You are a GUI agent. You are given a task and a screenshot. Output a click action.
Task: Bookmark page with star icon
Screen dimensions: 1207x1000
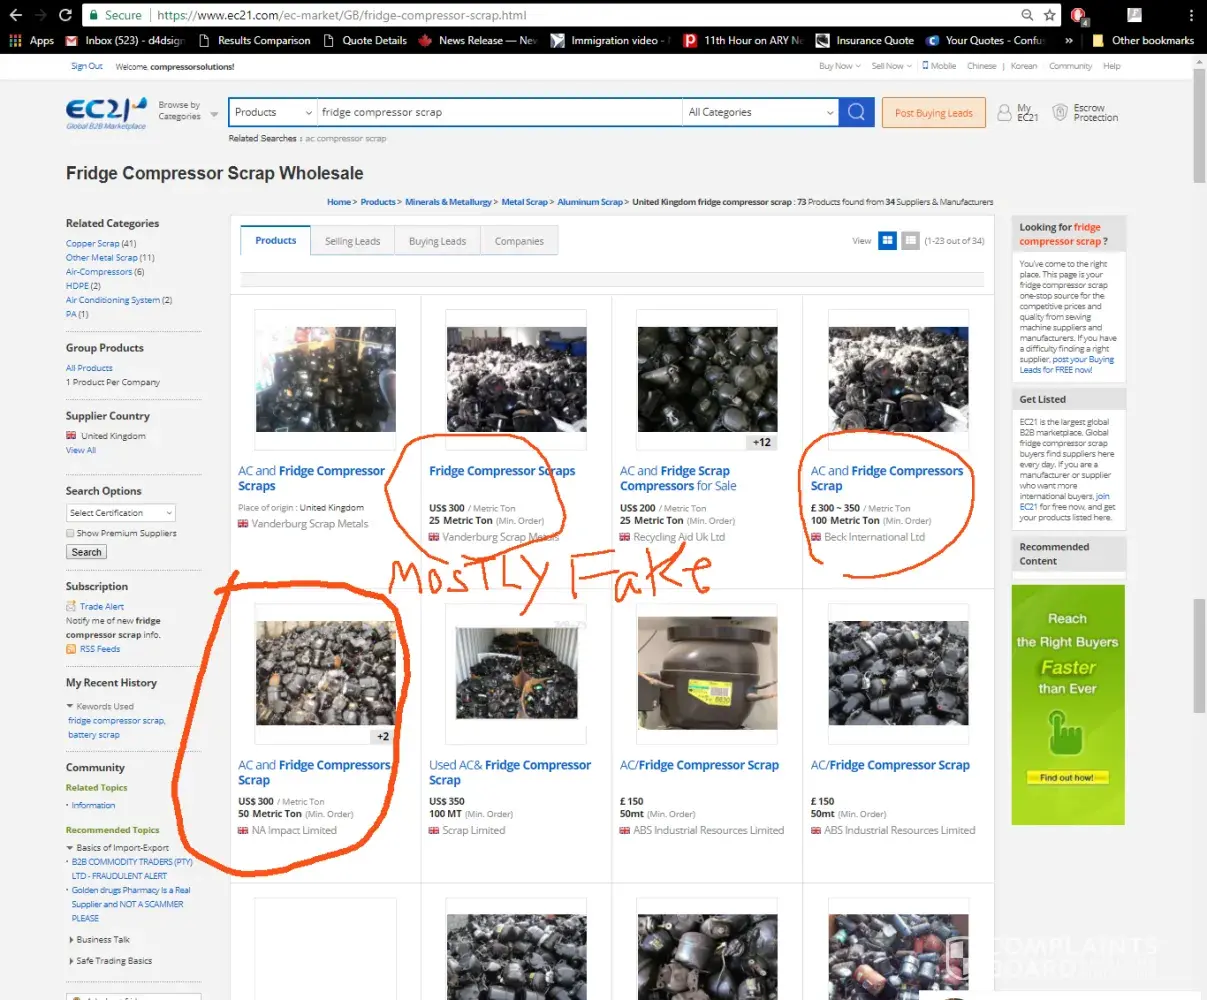click(x=1049, y=15)
